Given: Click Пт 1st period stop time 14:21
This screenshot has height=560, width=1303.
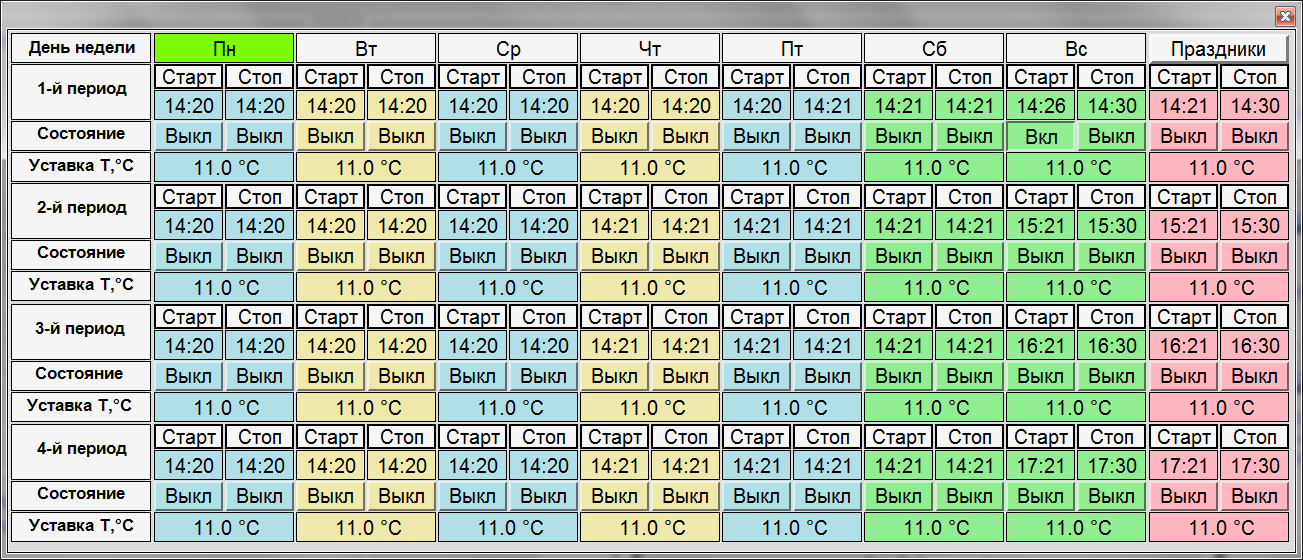Looking at the screenshot, I should 827,106.
